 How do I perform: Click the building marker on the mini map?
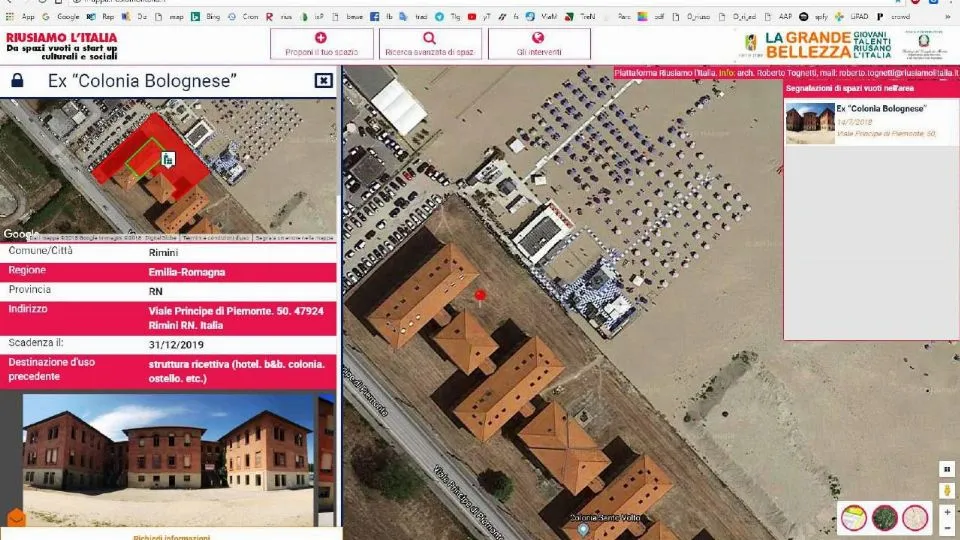tap(168, 159)
